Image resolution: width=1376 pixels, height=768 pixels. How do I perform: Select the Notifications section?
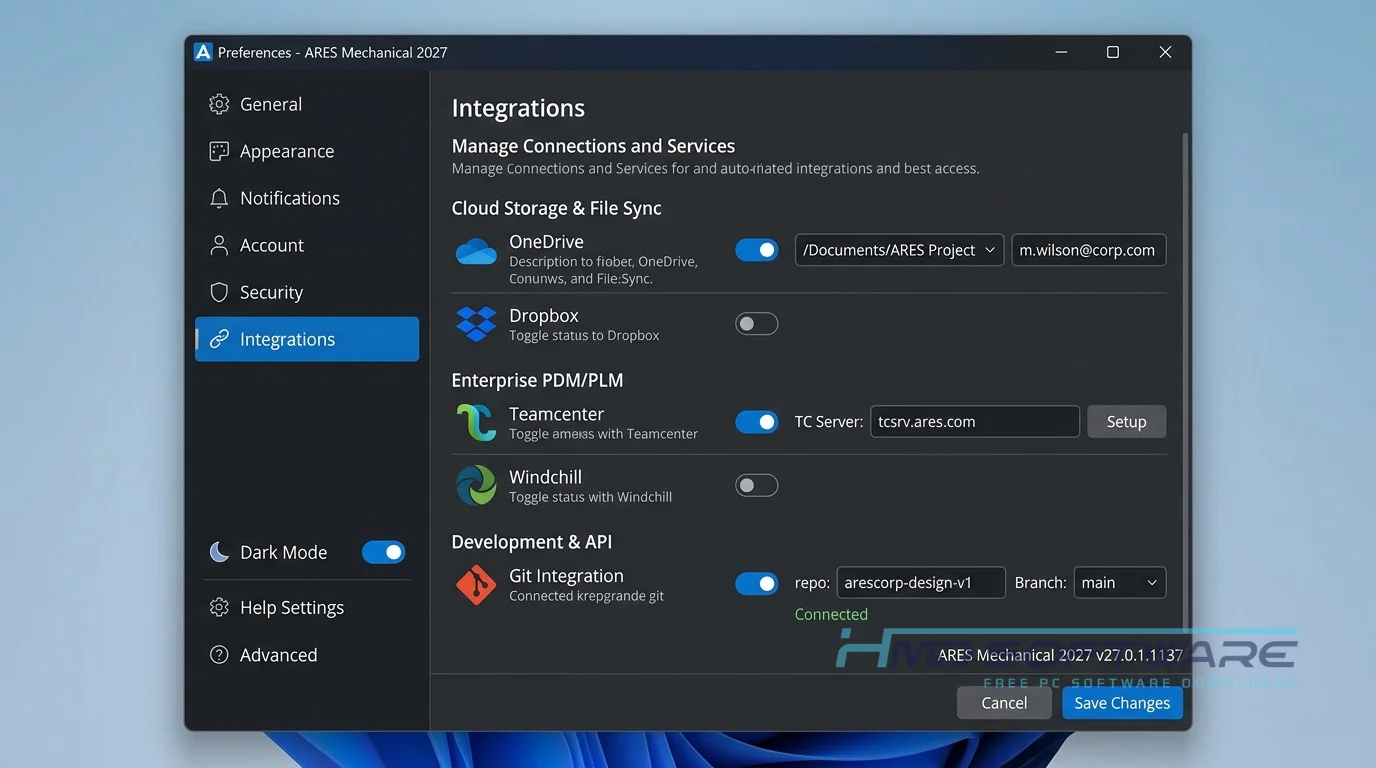tap(307, 198)
